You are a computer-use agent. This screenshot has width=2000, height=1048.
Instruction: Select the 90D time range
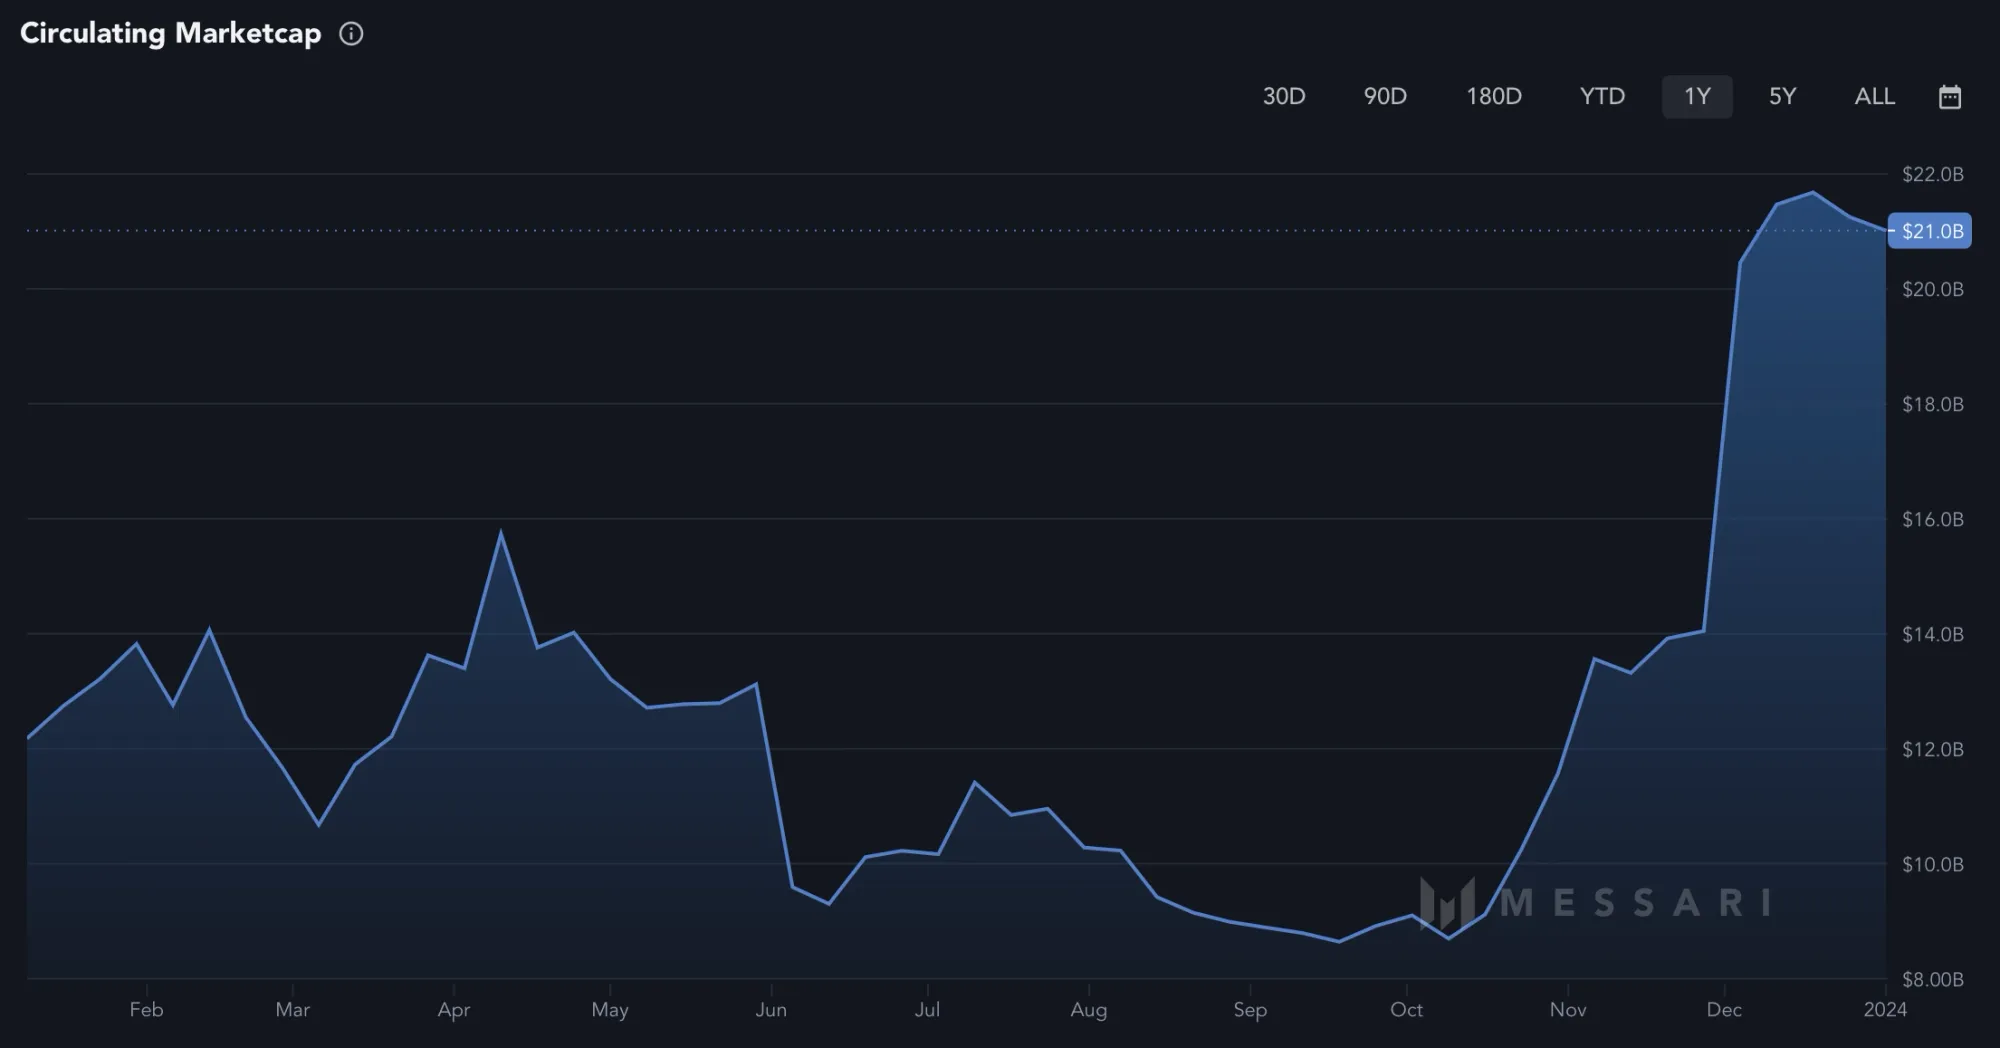(x=1385, y=97)
